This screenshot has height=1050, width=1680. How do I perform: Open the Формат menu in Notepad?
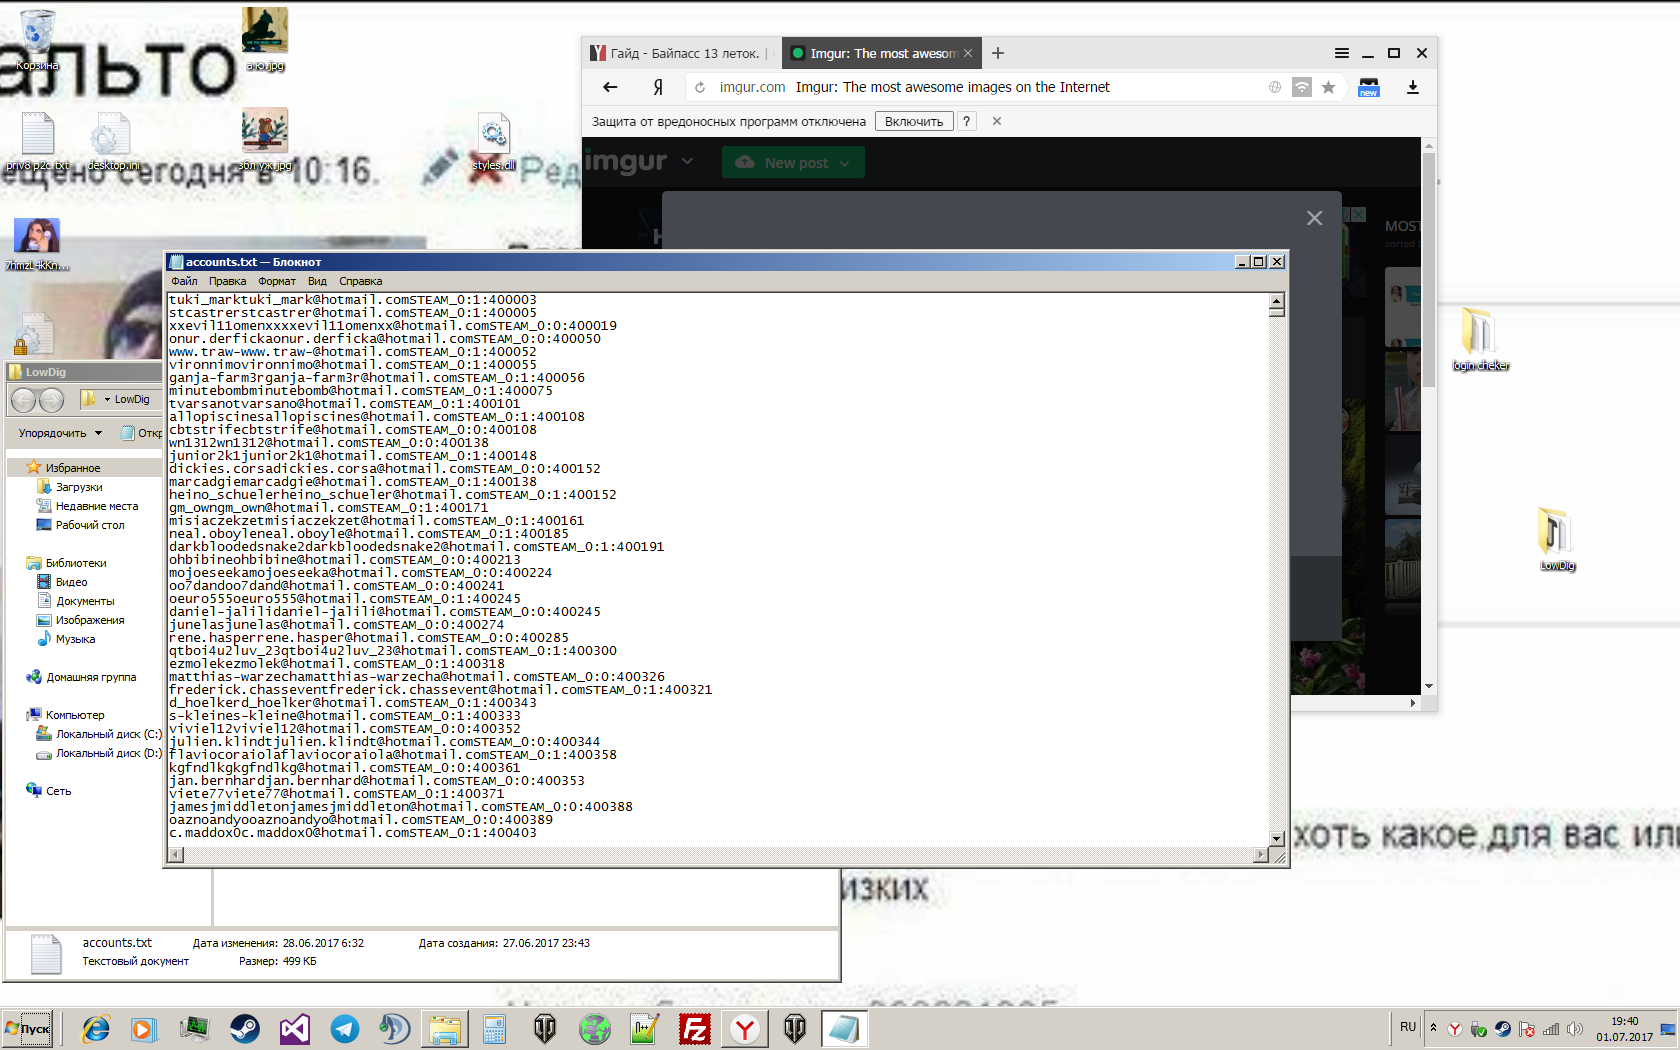pyautogui.click(x=276, y=281)
